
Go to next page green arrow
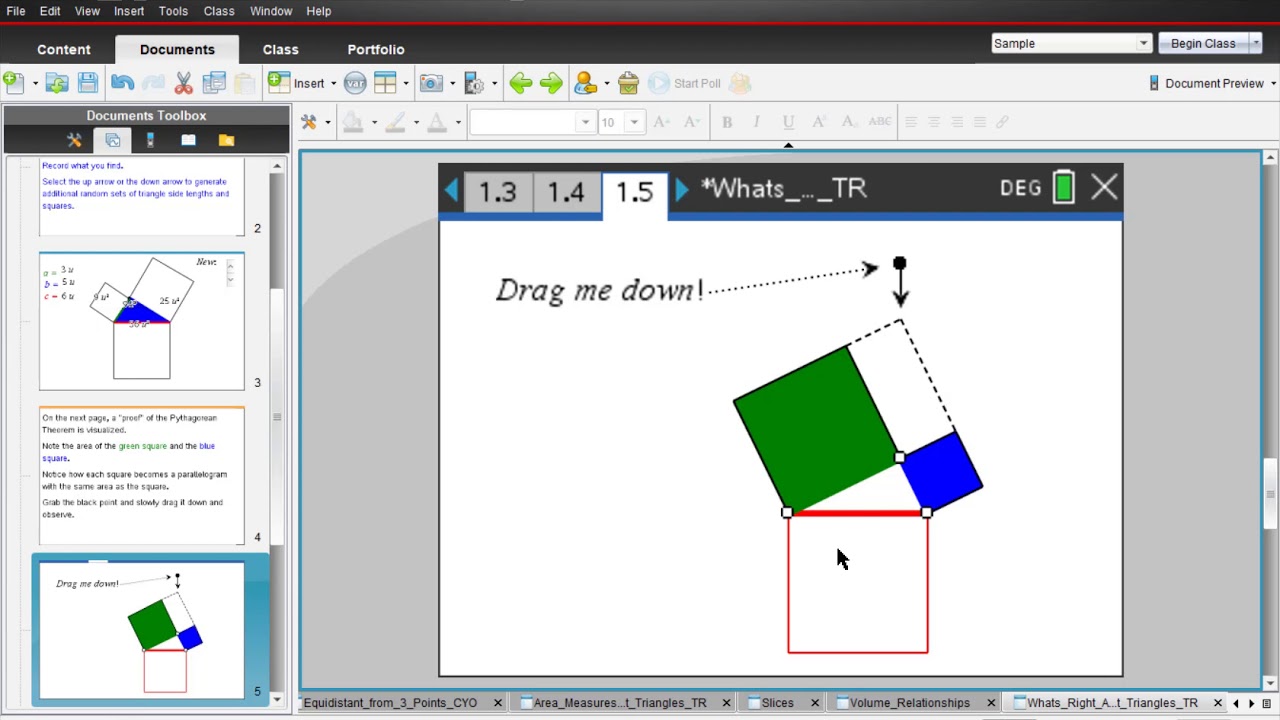tap(551, 83)
